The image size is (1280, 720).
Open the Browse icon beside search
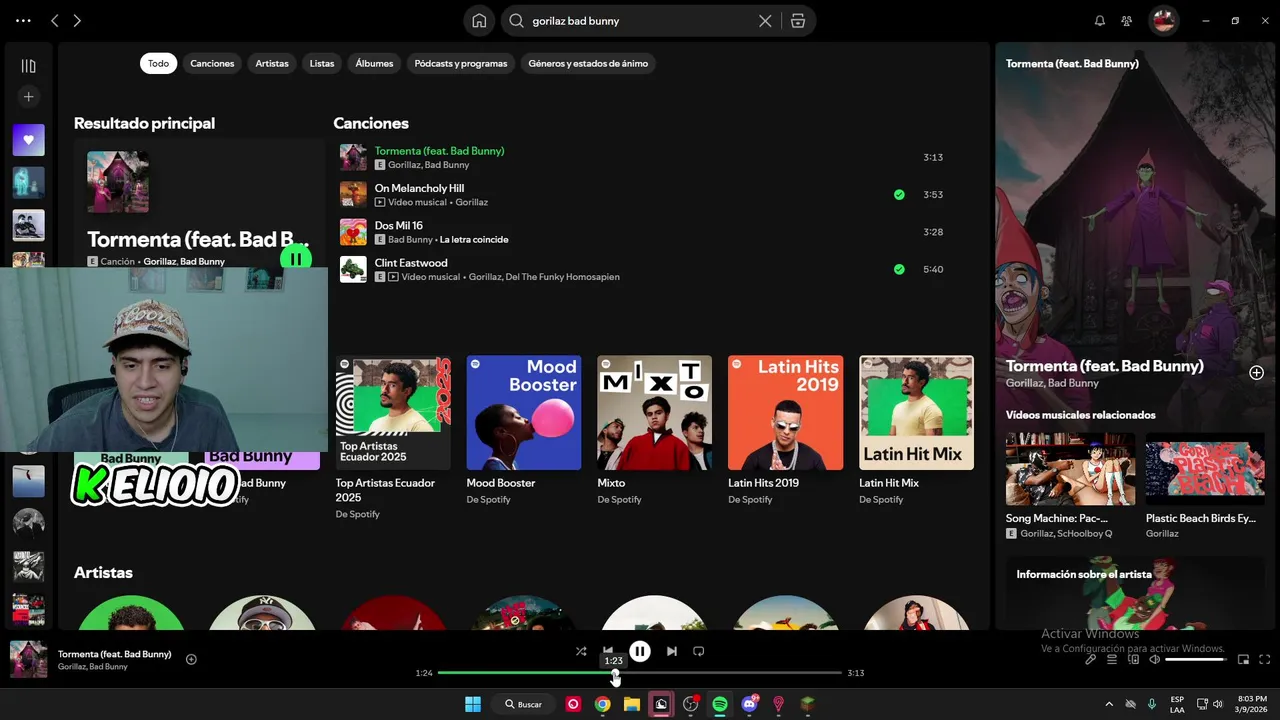click(798, 20)
